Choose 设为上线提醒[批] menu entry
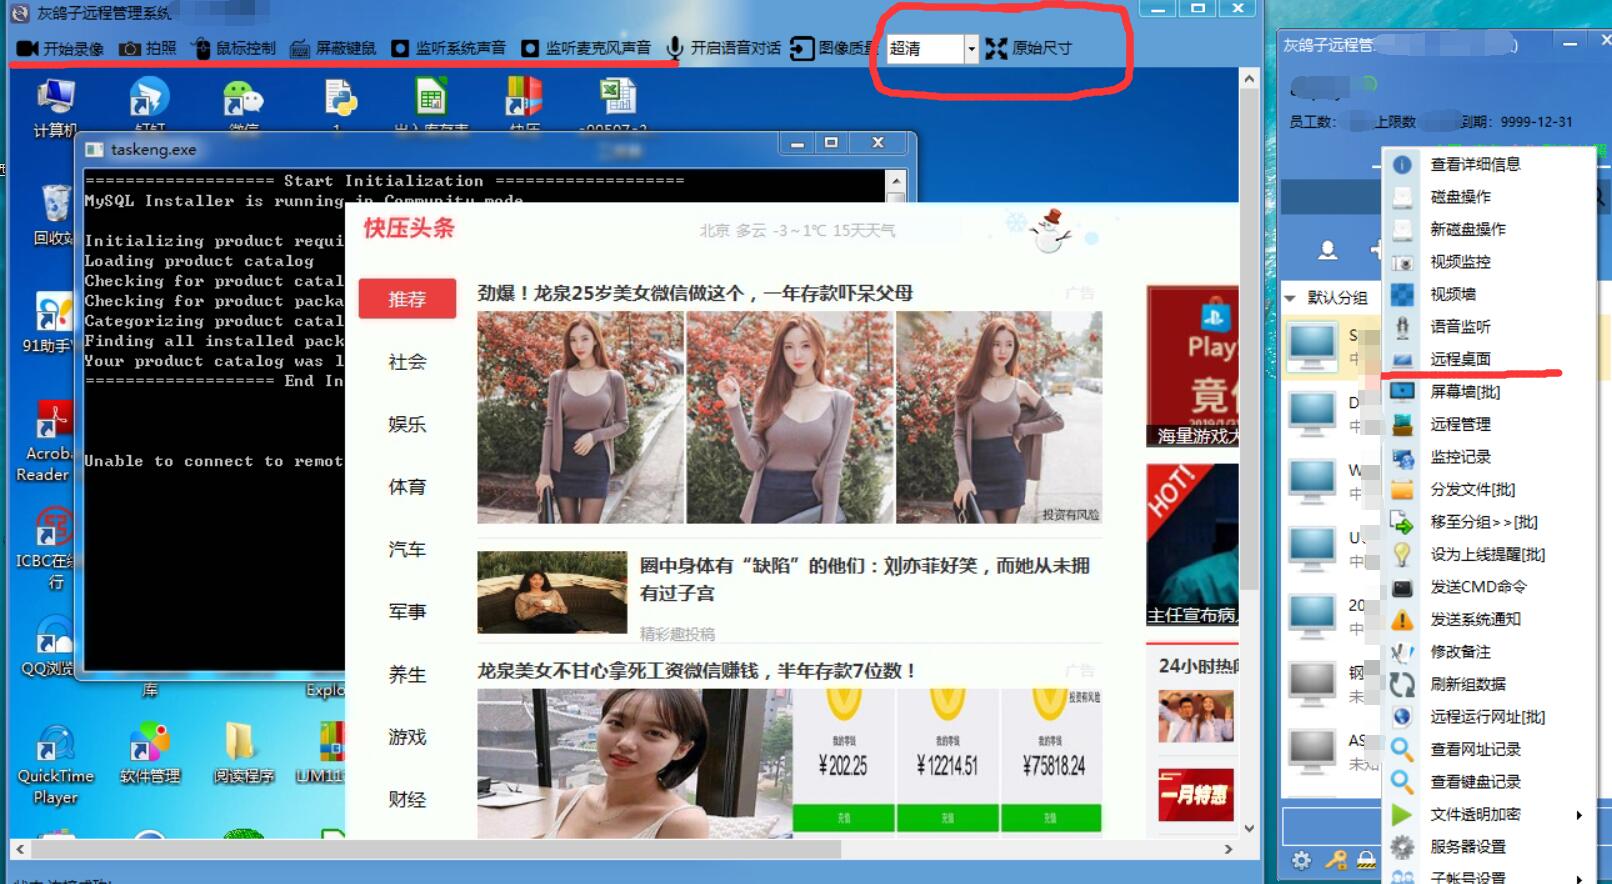 [x=1487, y=554]
